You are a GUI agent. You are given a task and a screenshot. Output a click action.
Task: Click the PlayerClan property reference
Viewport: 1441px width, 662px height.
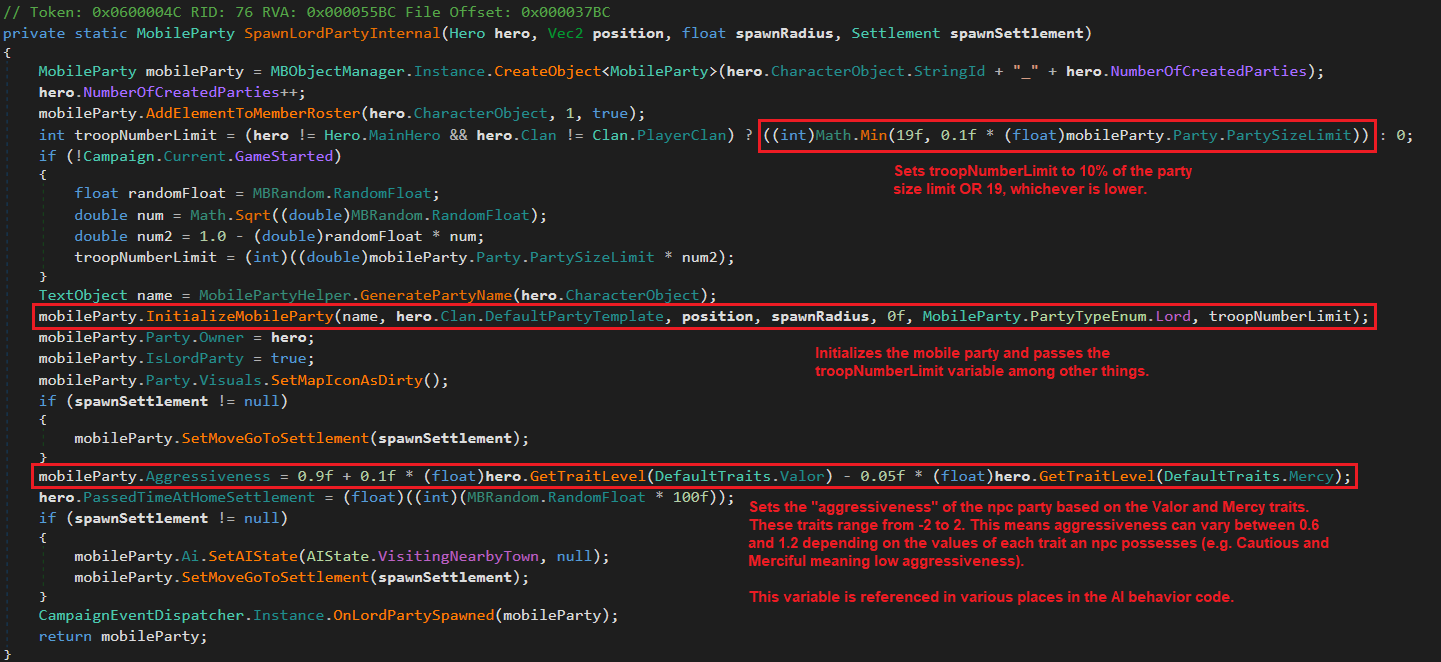pyautogui.click(x=682, y=135)
